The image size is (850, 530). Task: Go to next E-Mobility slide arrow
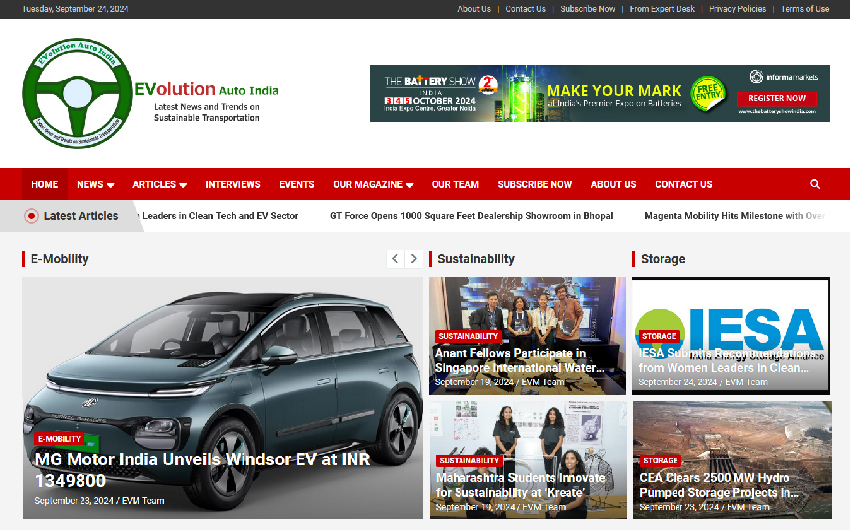click(414, 258)
